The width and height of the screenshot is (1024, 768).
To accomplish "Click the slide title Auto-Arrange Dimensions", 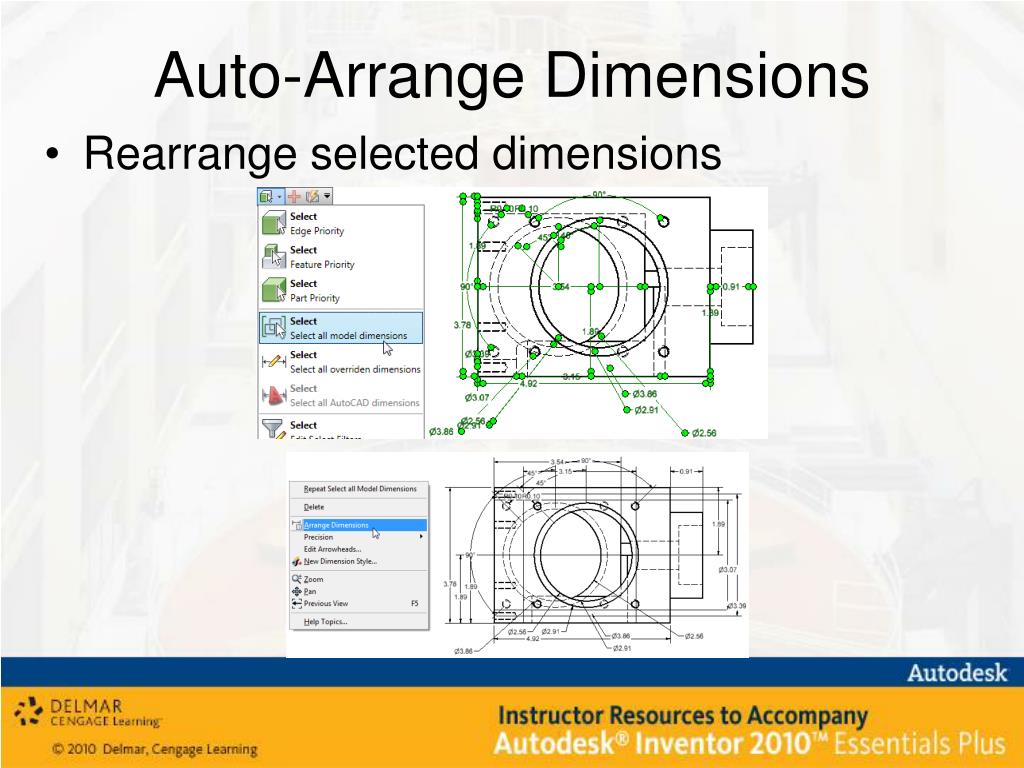I will 511,76.
